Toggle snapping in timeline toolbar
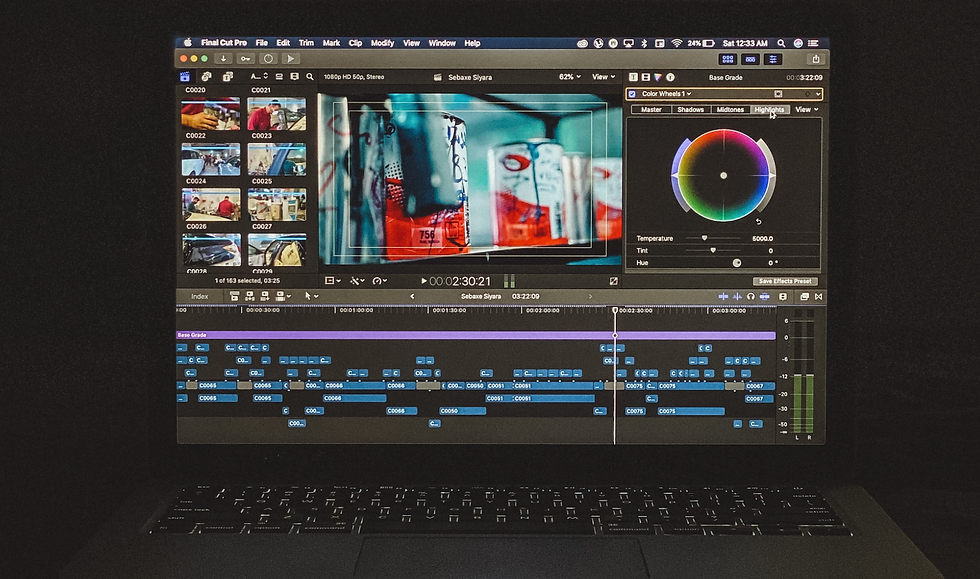980x579 pixels. pyautogui.click(x=764, y=296)
